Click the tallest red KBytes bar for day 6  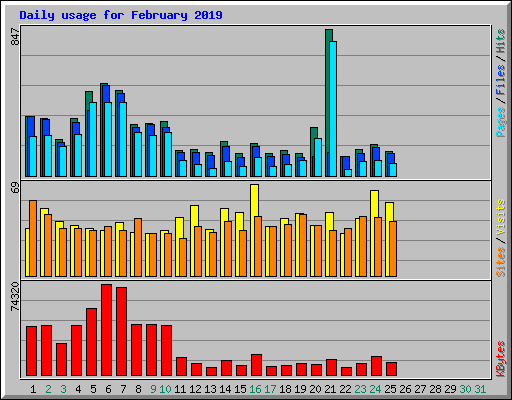(106, 330)
